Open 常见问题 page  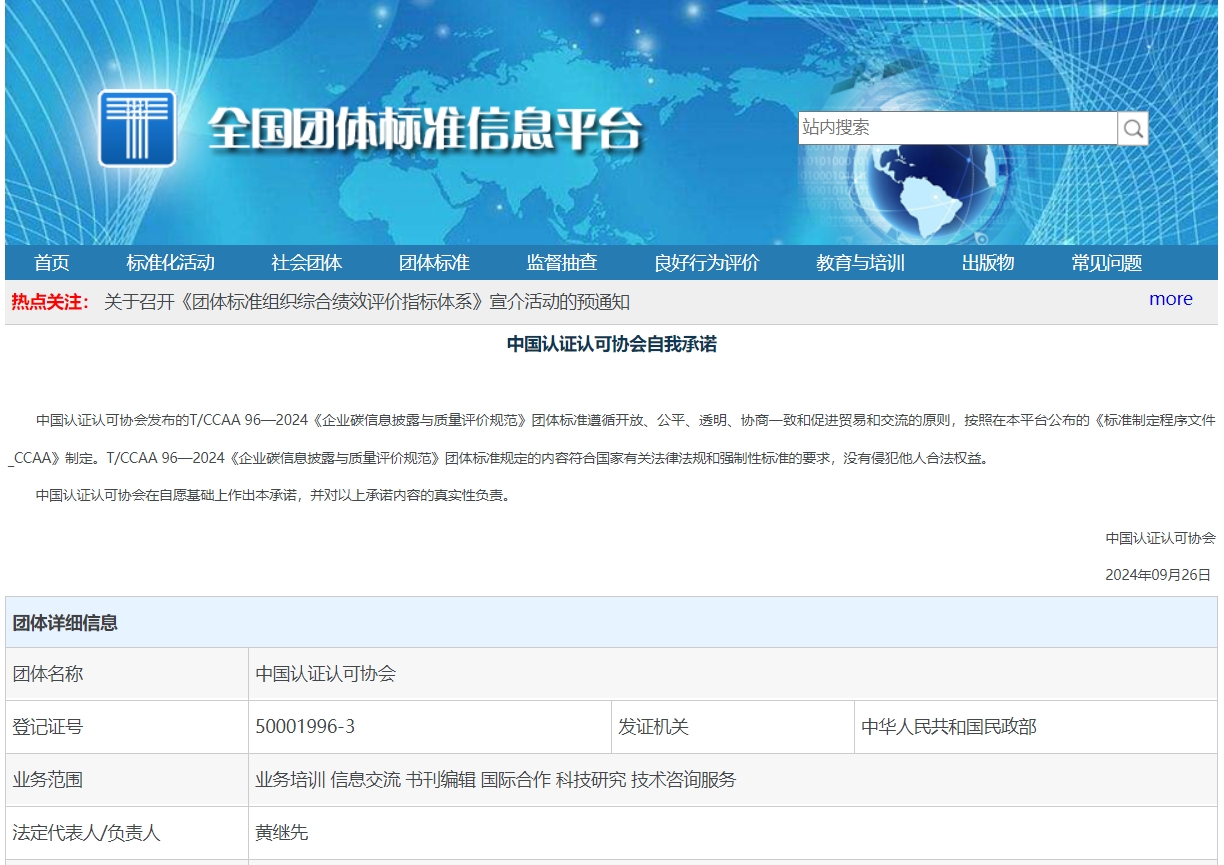[x=1106, y=263]
